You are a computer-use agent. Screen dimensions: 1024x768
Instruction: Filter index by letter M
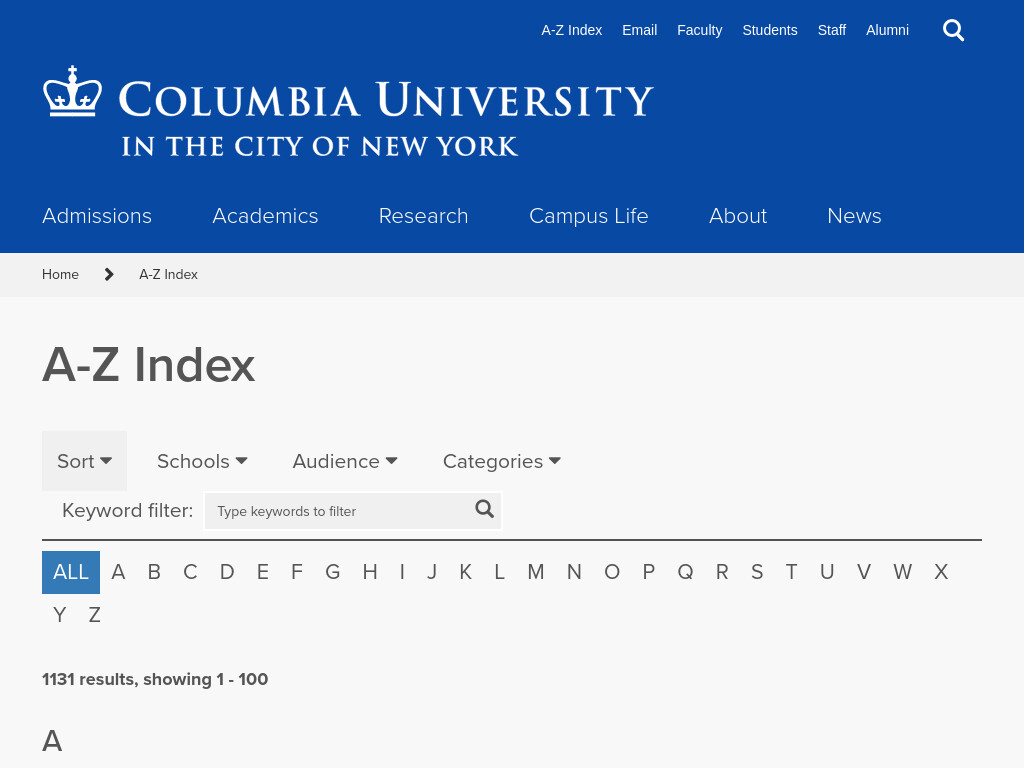(536, 572)
